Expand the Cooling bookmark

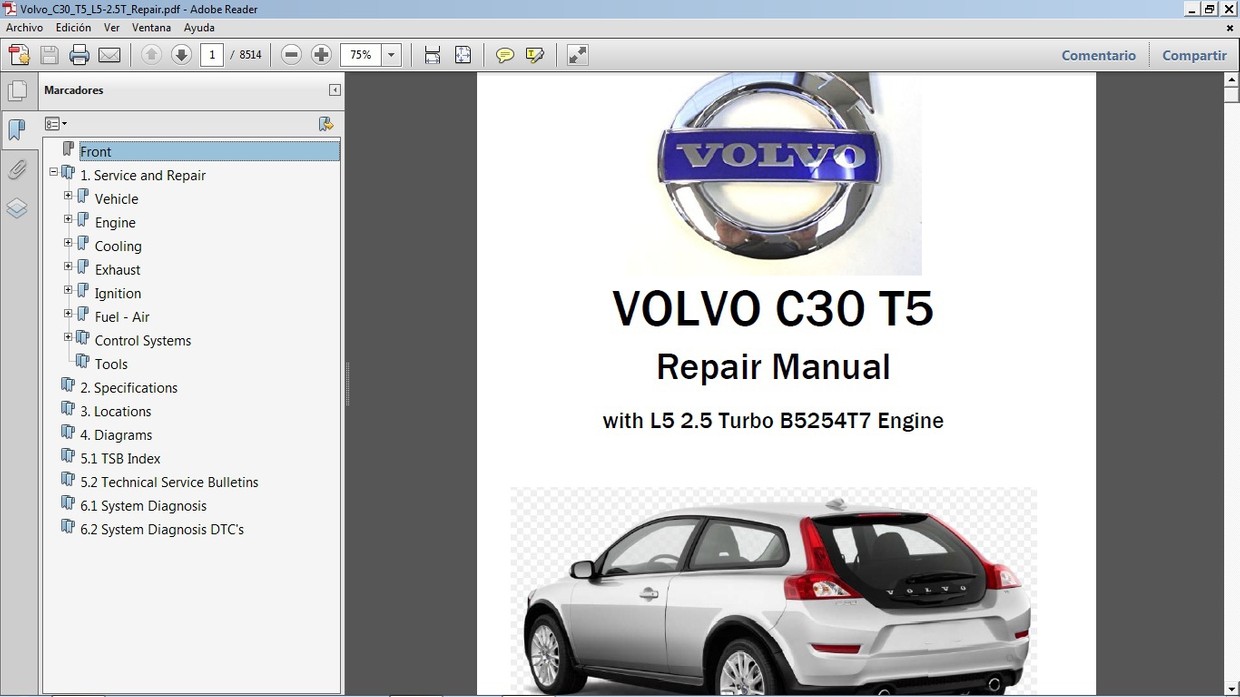(x=68, y=243)
